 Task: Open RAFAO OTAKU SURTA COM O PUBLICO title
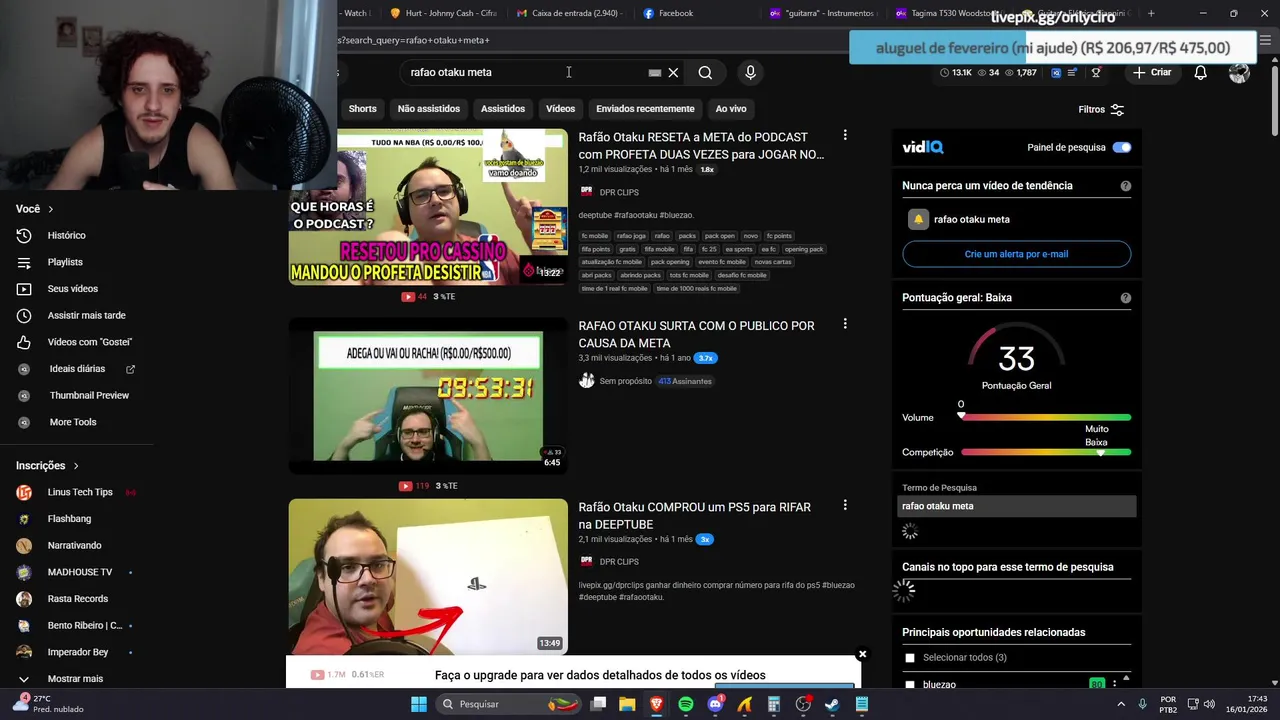[x=696, y=334]
